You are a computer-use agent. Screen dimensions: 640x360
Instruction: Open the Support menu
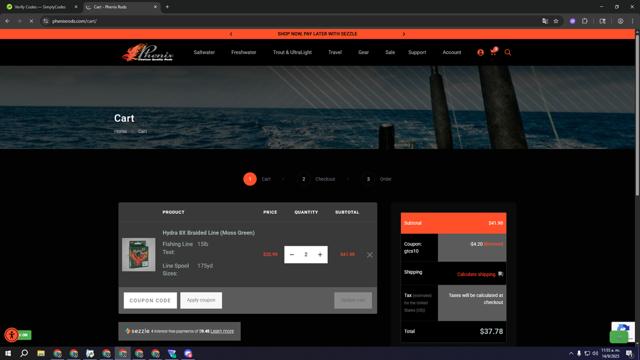[417, 52]
